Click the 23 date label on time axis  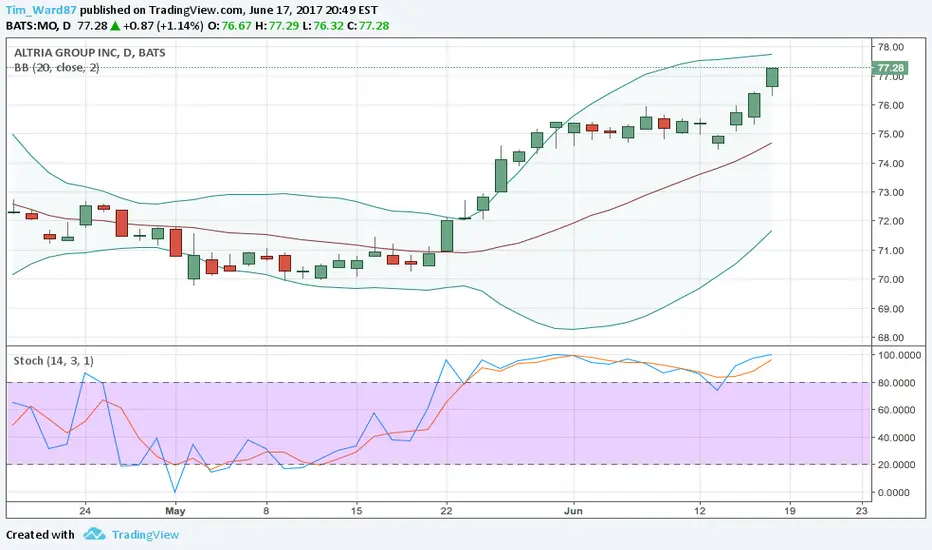[861, 510]
